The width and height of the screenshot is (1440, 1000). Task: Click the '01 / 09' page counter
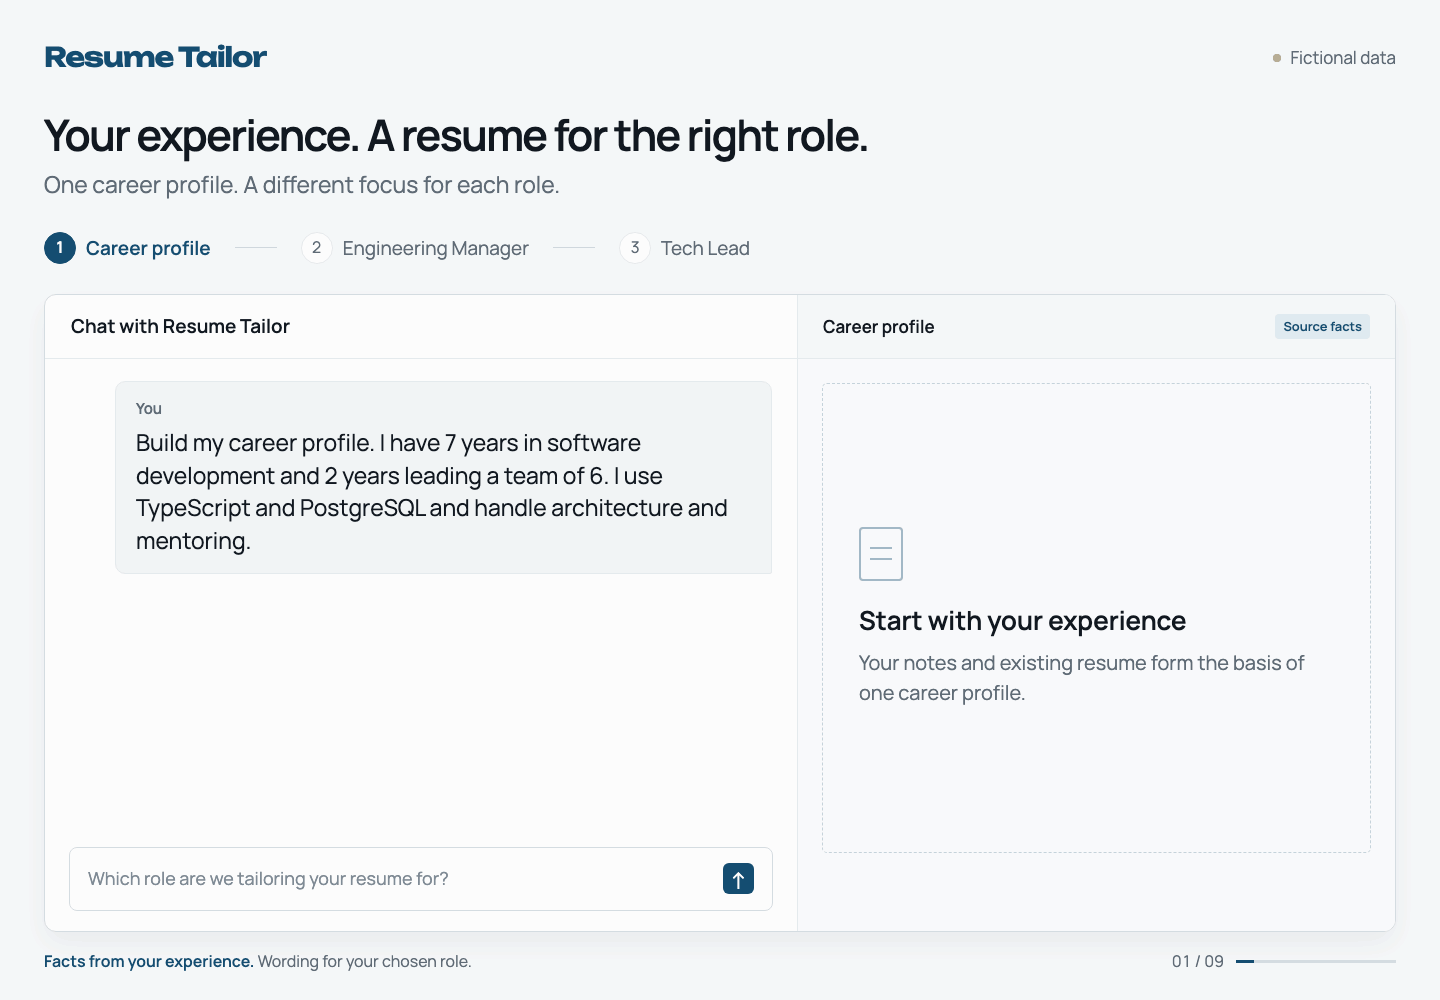pyautogui.click(x=1198, y=961)
